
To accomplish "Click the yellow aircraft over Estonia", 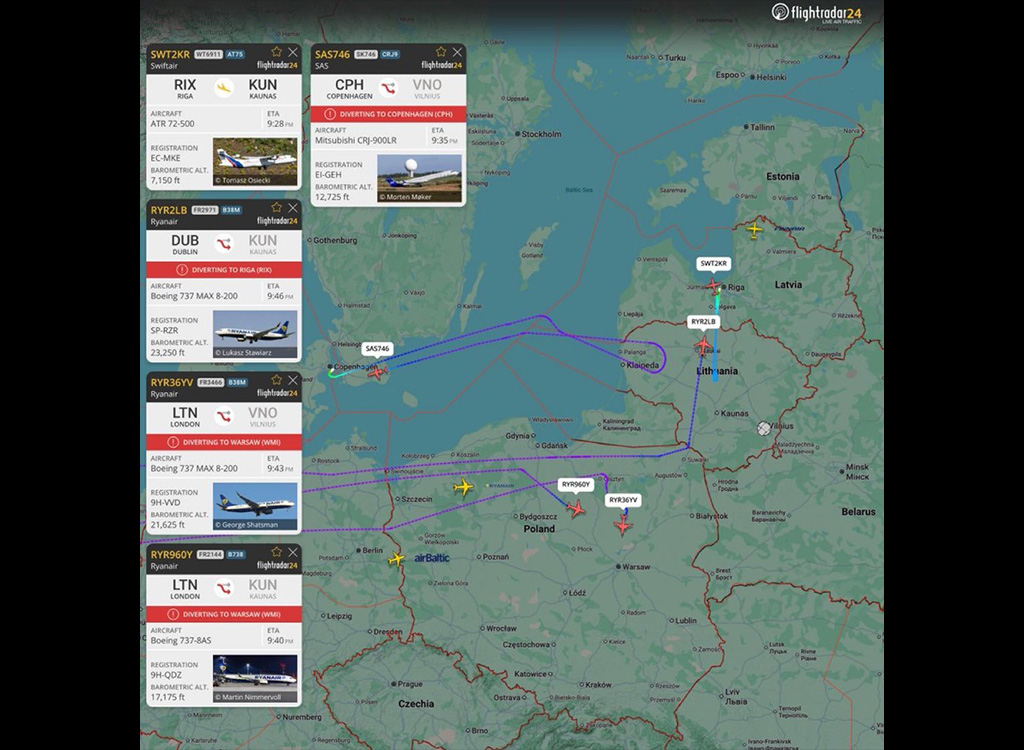I will pos(754,230).
